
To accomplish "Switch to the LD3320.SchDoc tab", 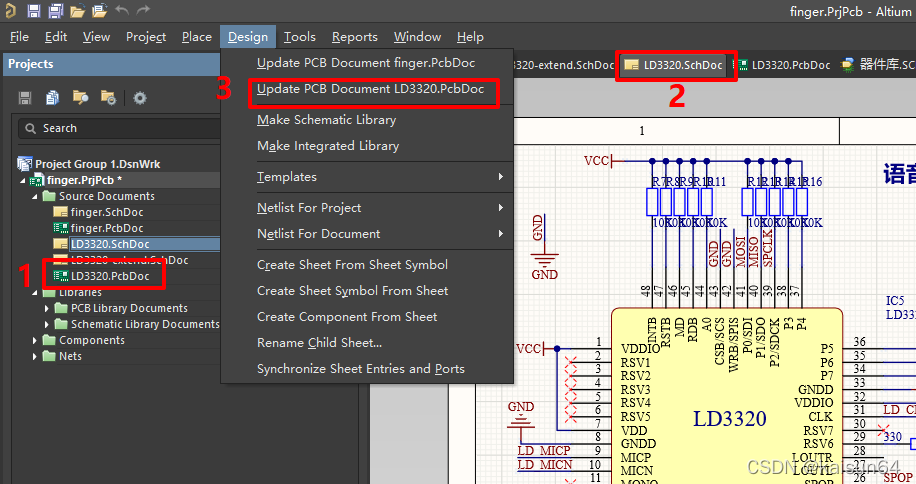I will click(674, 65).
